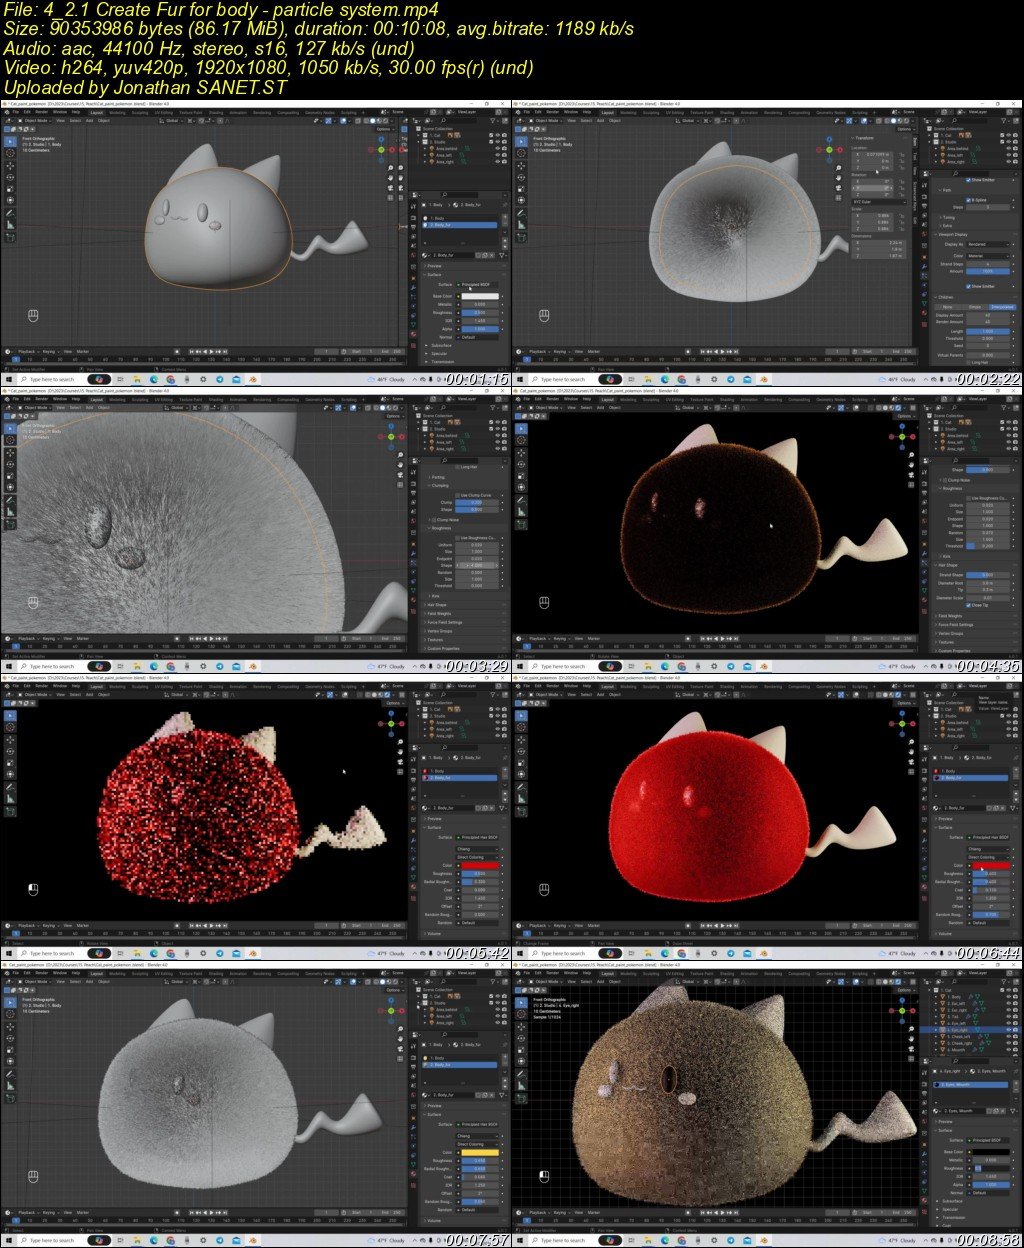This screenshot has height=1248, width=1024.
Task: Click timeline Play button in 00:01:15 frame
Action: (211, 351)
